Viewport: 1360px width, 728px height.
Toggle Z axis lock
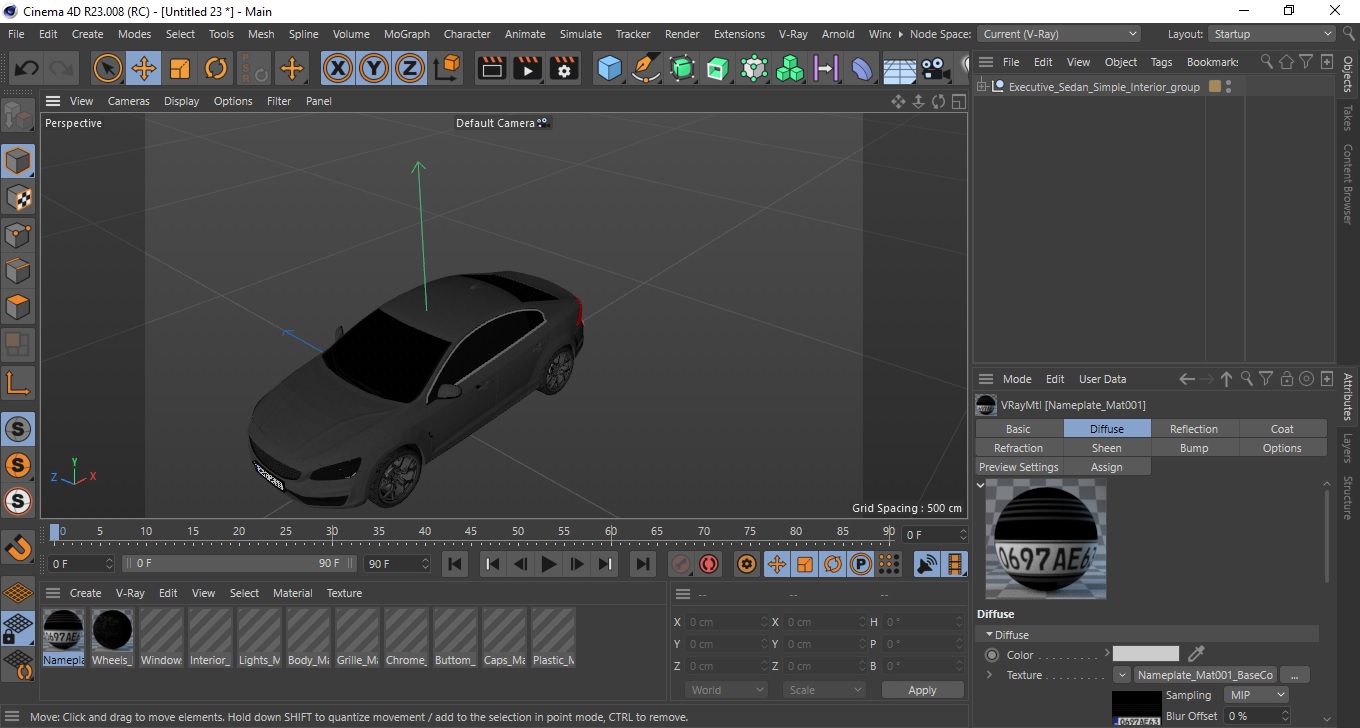point(410,69)
